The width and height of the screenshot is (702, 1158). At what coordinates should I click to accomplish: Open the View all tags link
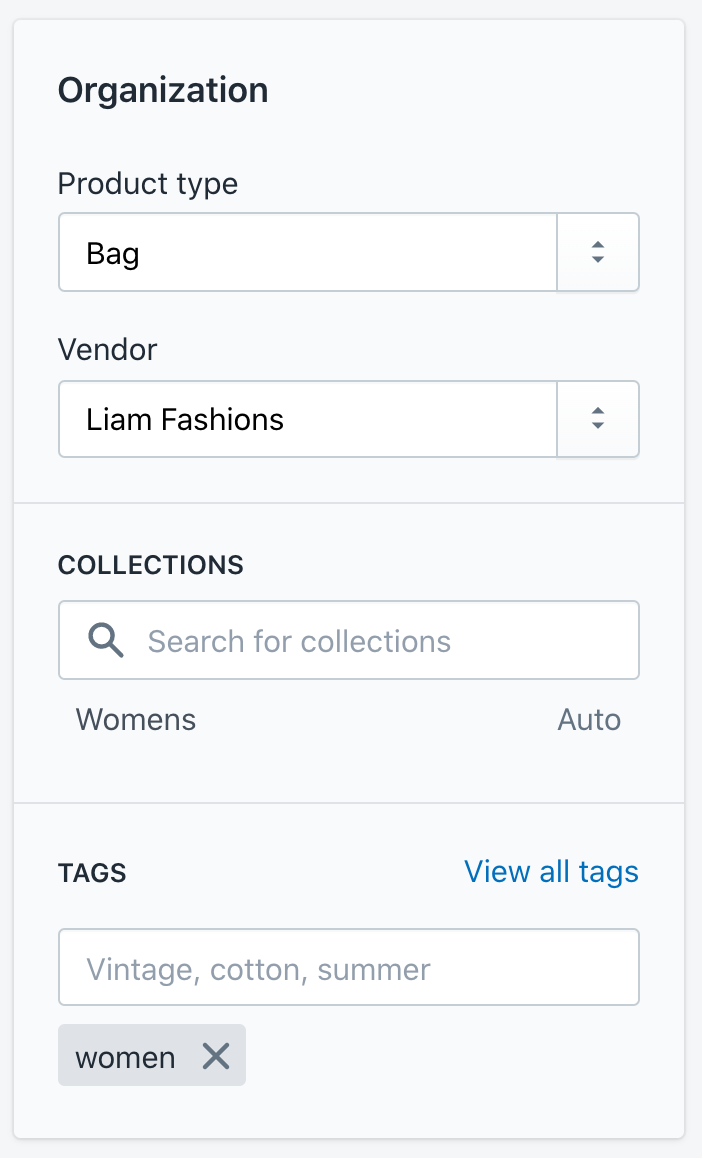click(551, 872)
